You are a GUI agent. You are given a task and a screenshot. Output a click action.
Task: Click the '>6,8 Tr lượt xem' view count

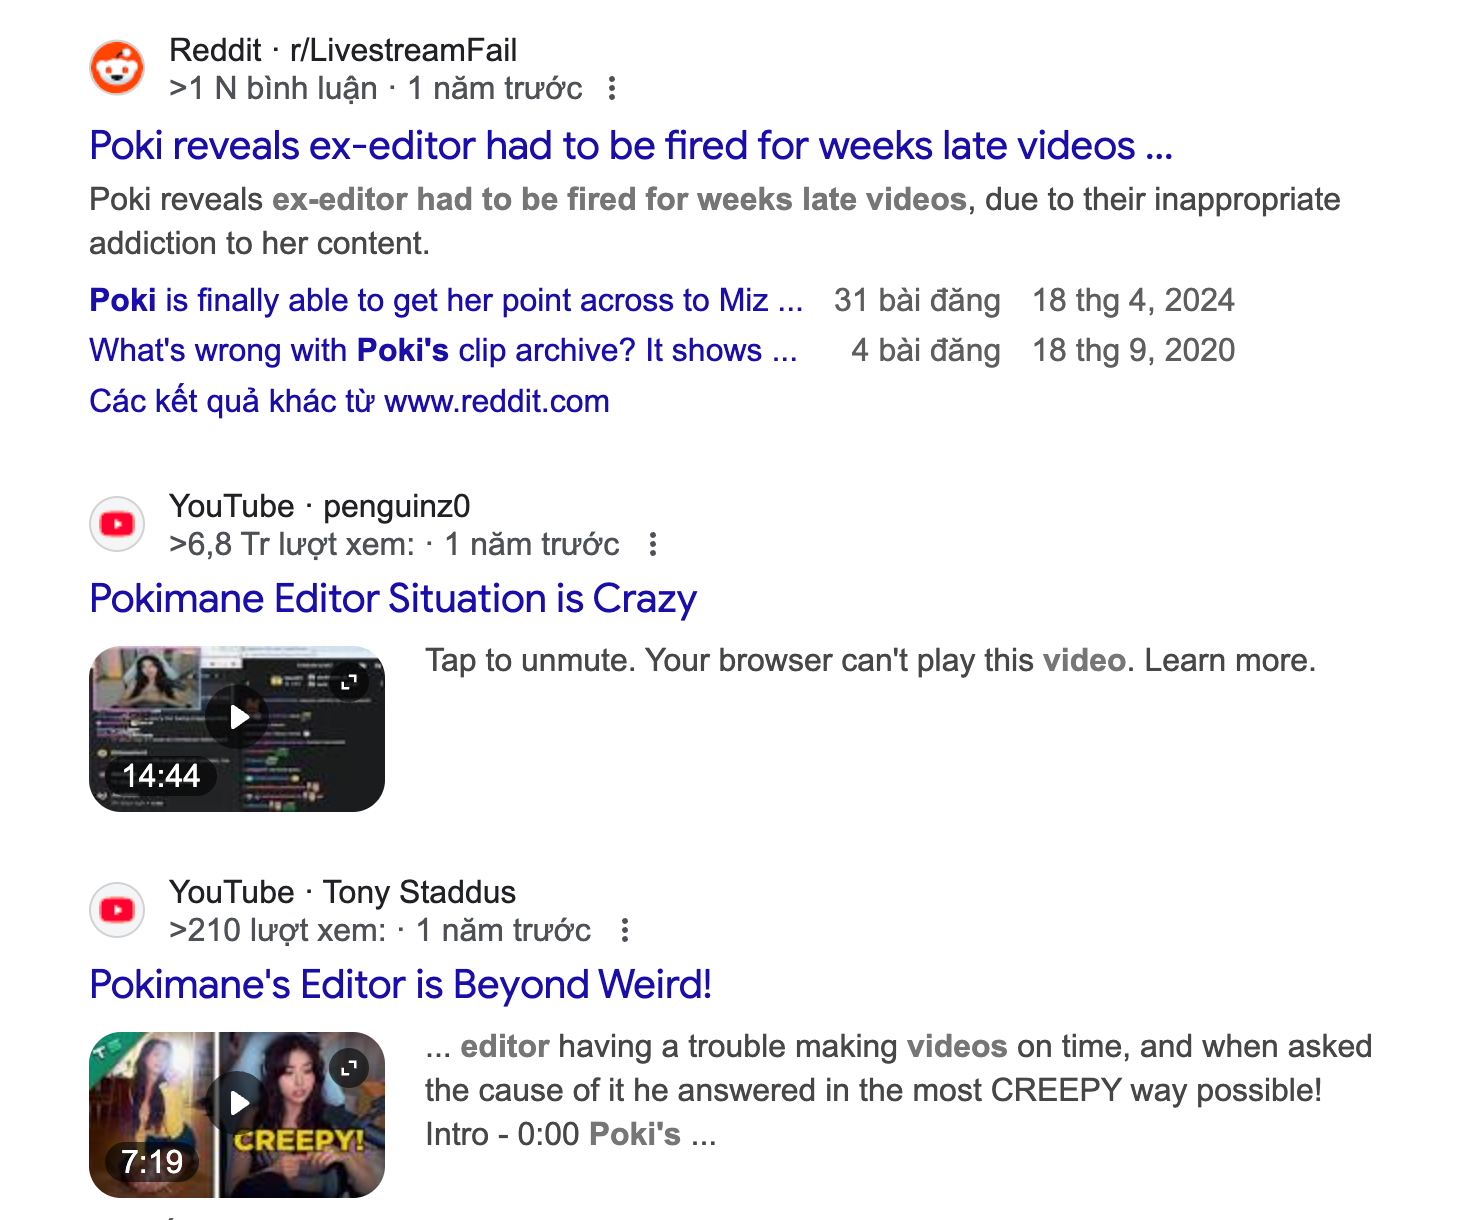(x=292, y=545)
